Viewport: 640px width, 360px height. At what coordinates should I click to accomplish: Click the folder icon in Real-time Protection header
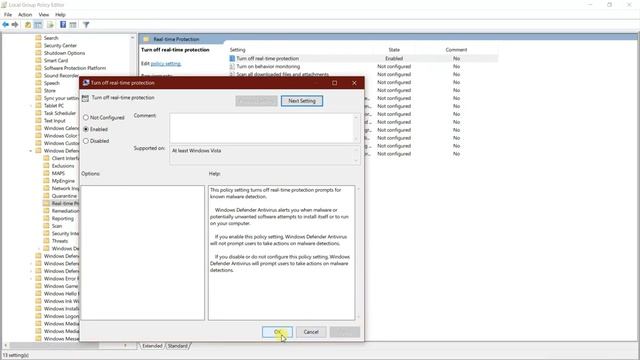point(146,39)
